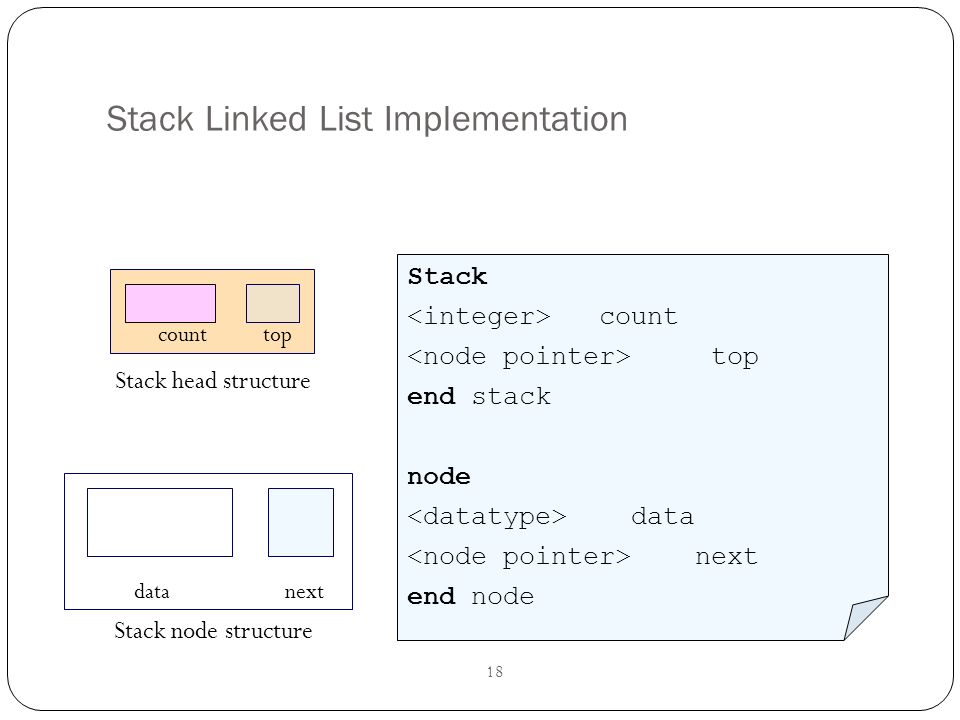Click the bold 'node' keyword
Viewport: 960px width, 720px height.
[x=438, y=477]
